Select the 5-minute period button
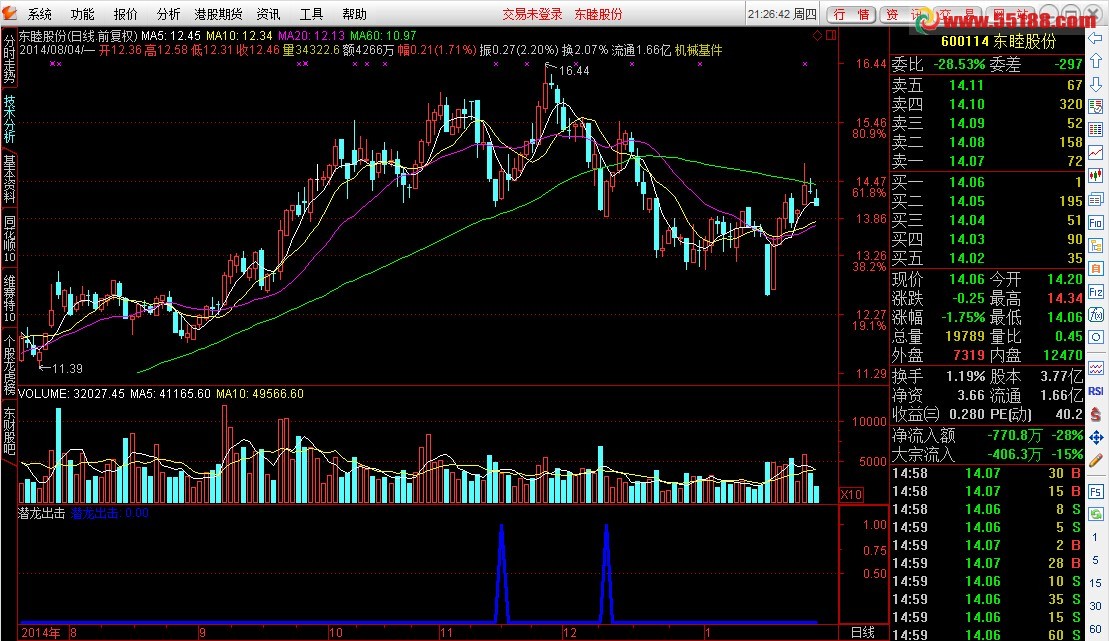Screen dimensions: 1109x641 1096,560
